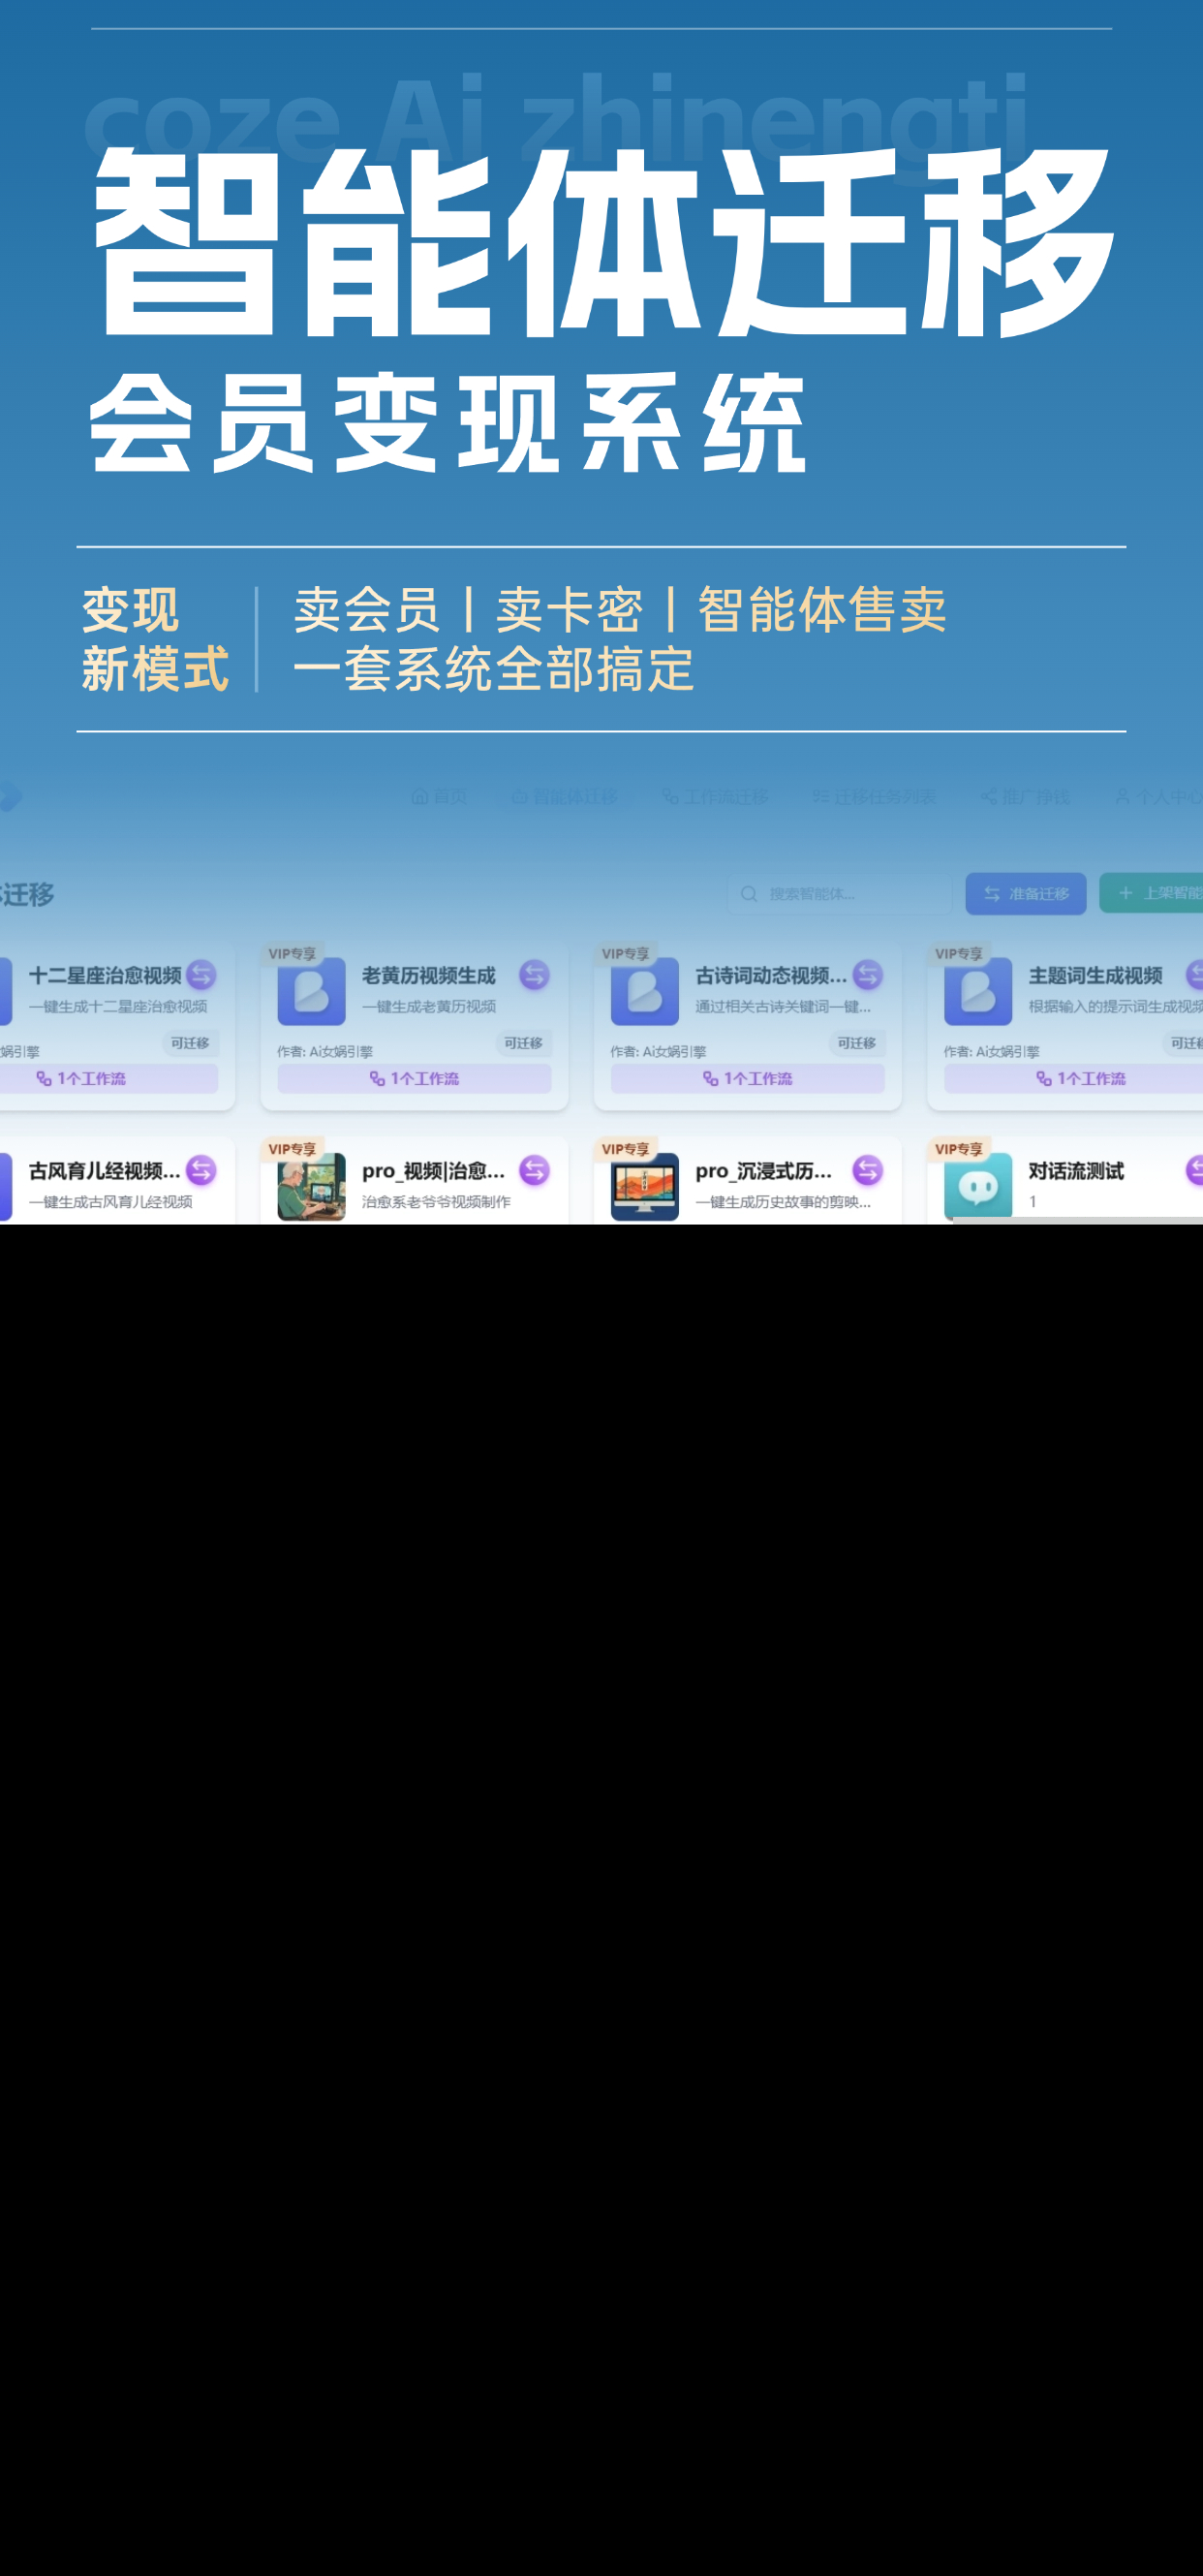Click author text on 老黄历视频生成 card

[325, 1051]
